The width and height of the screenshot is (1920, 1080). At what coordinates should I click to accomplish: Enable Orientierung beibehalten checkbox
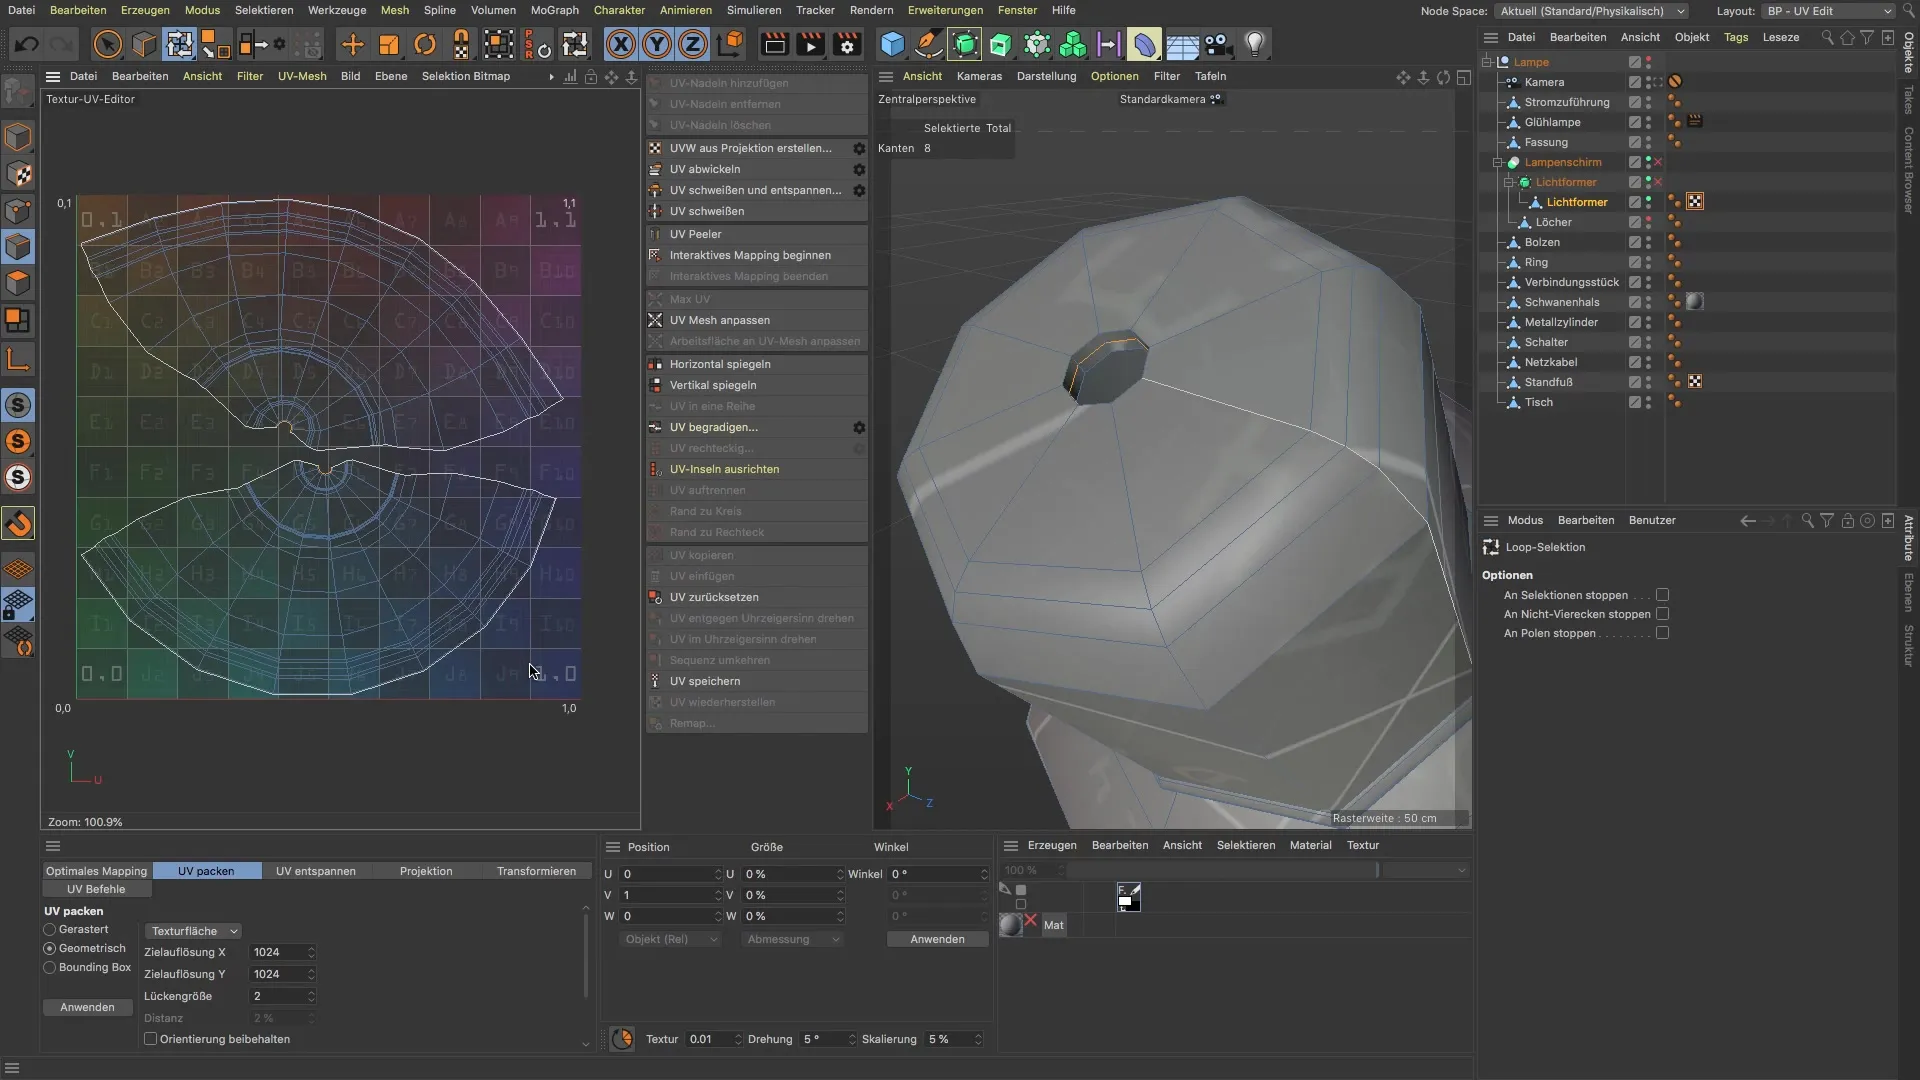coord(150,1039)
